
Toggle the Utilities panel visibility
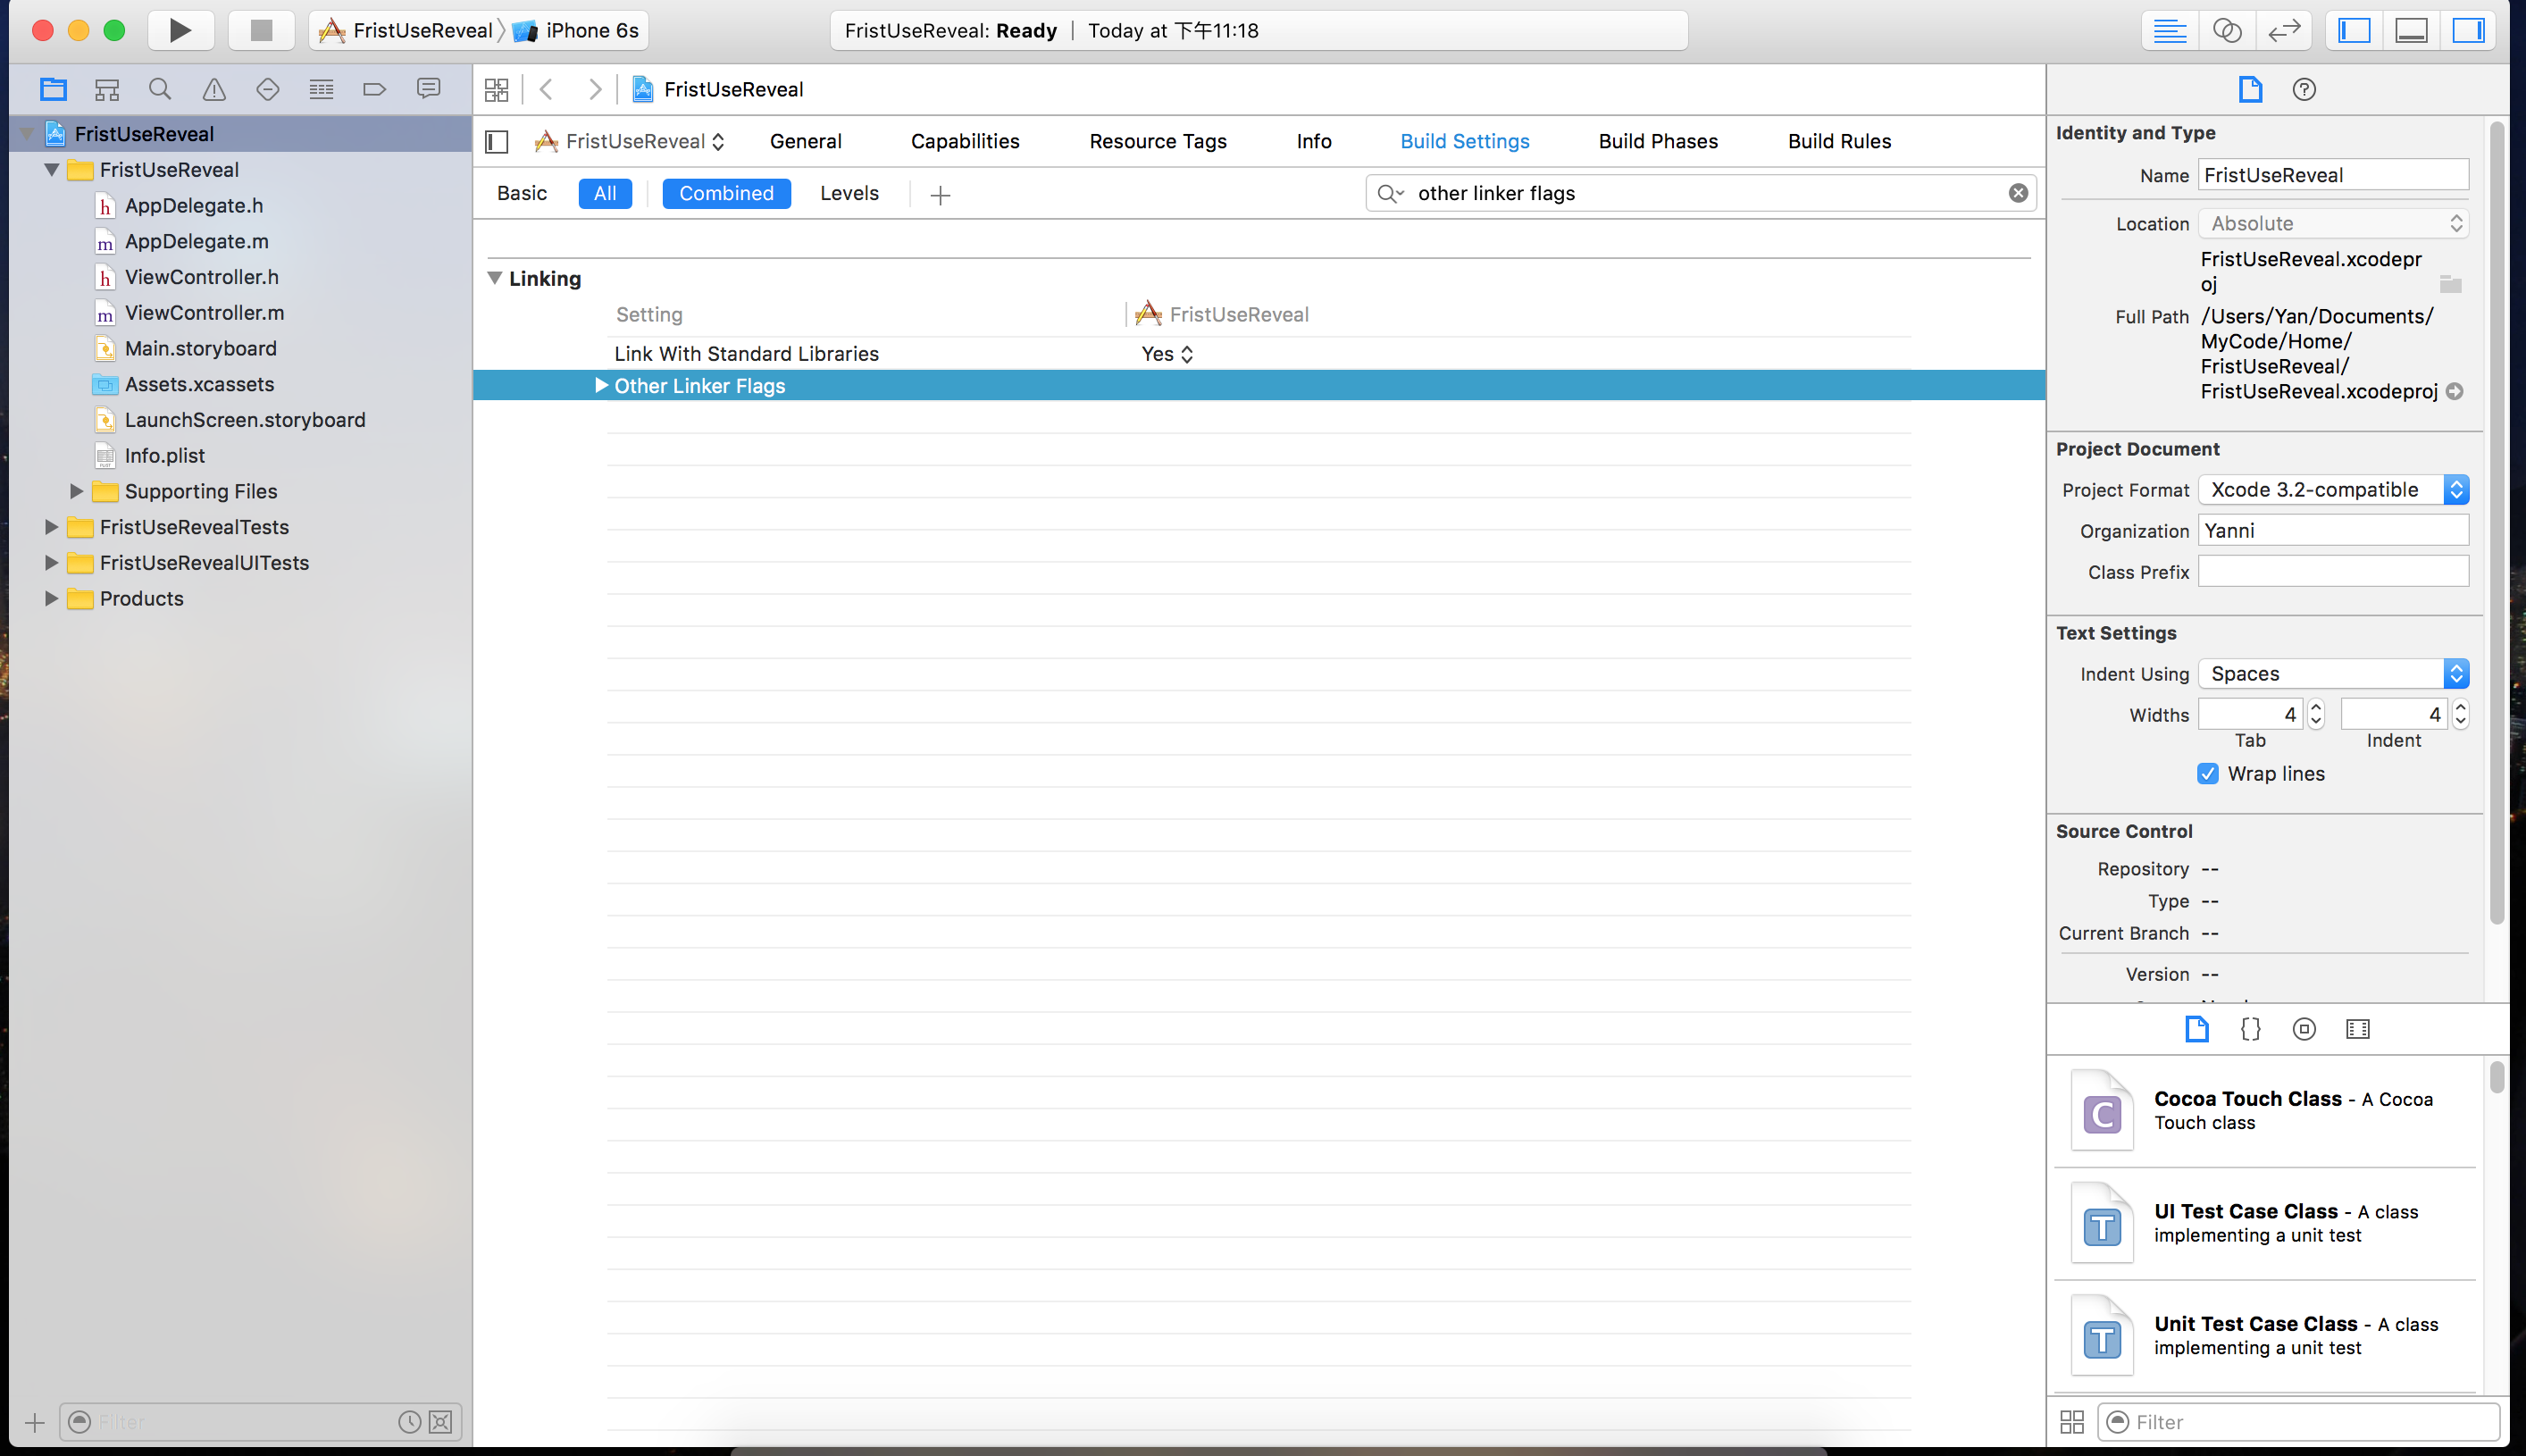[2469, 30]
